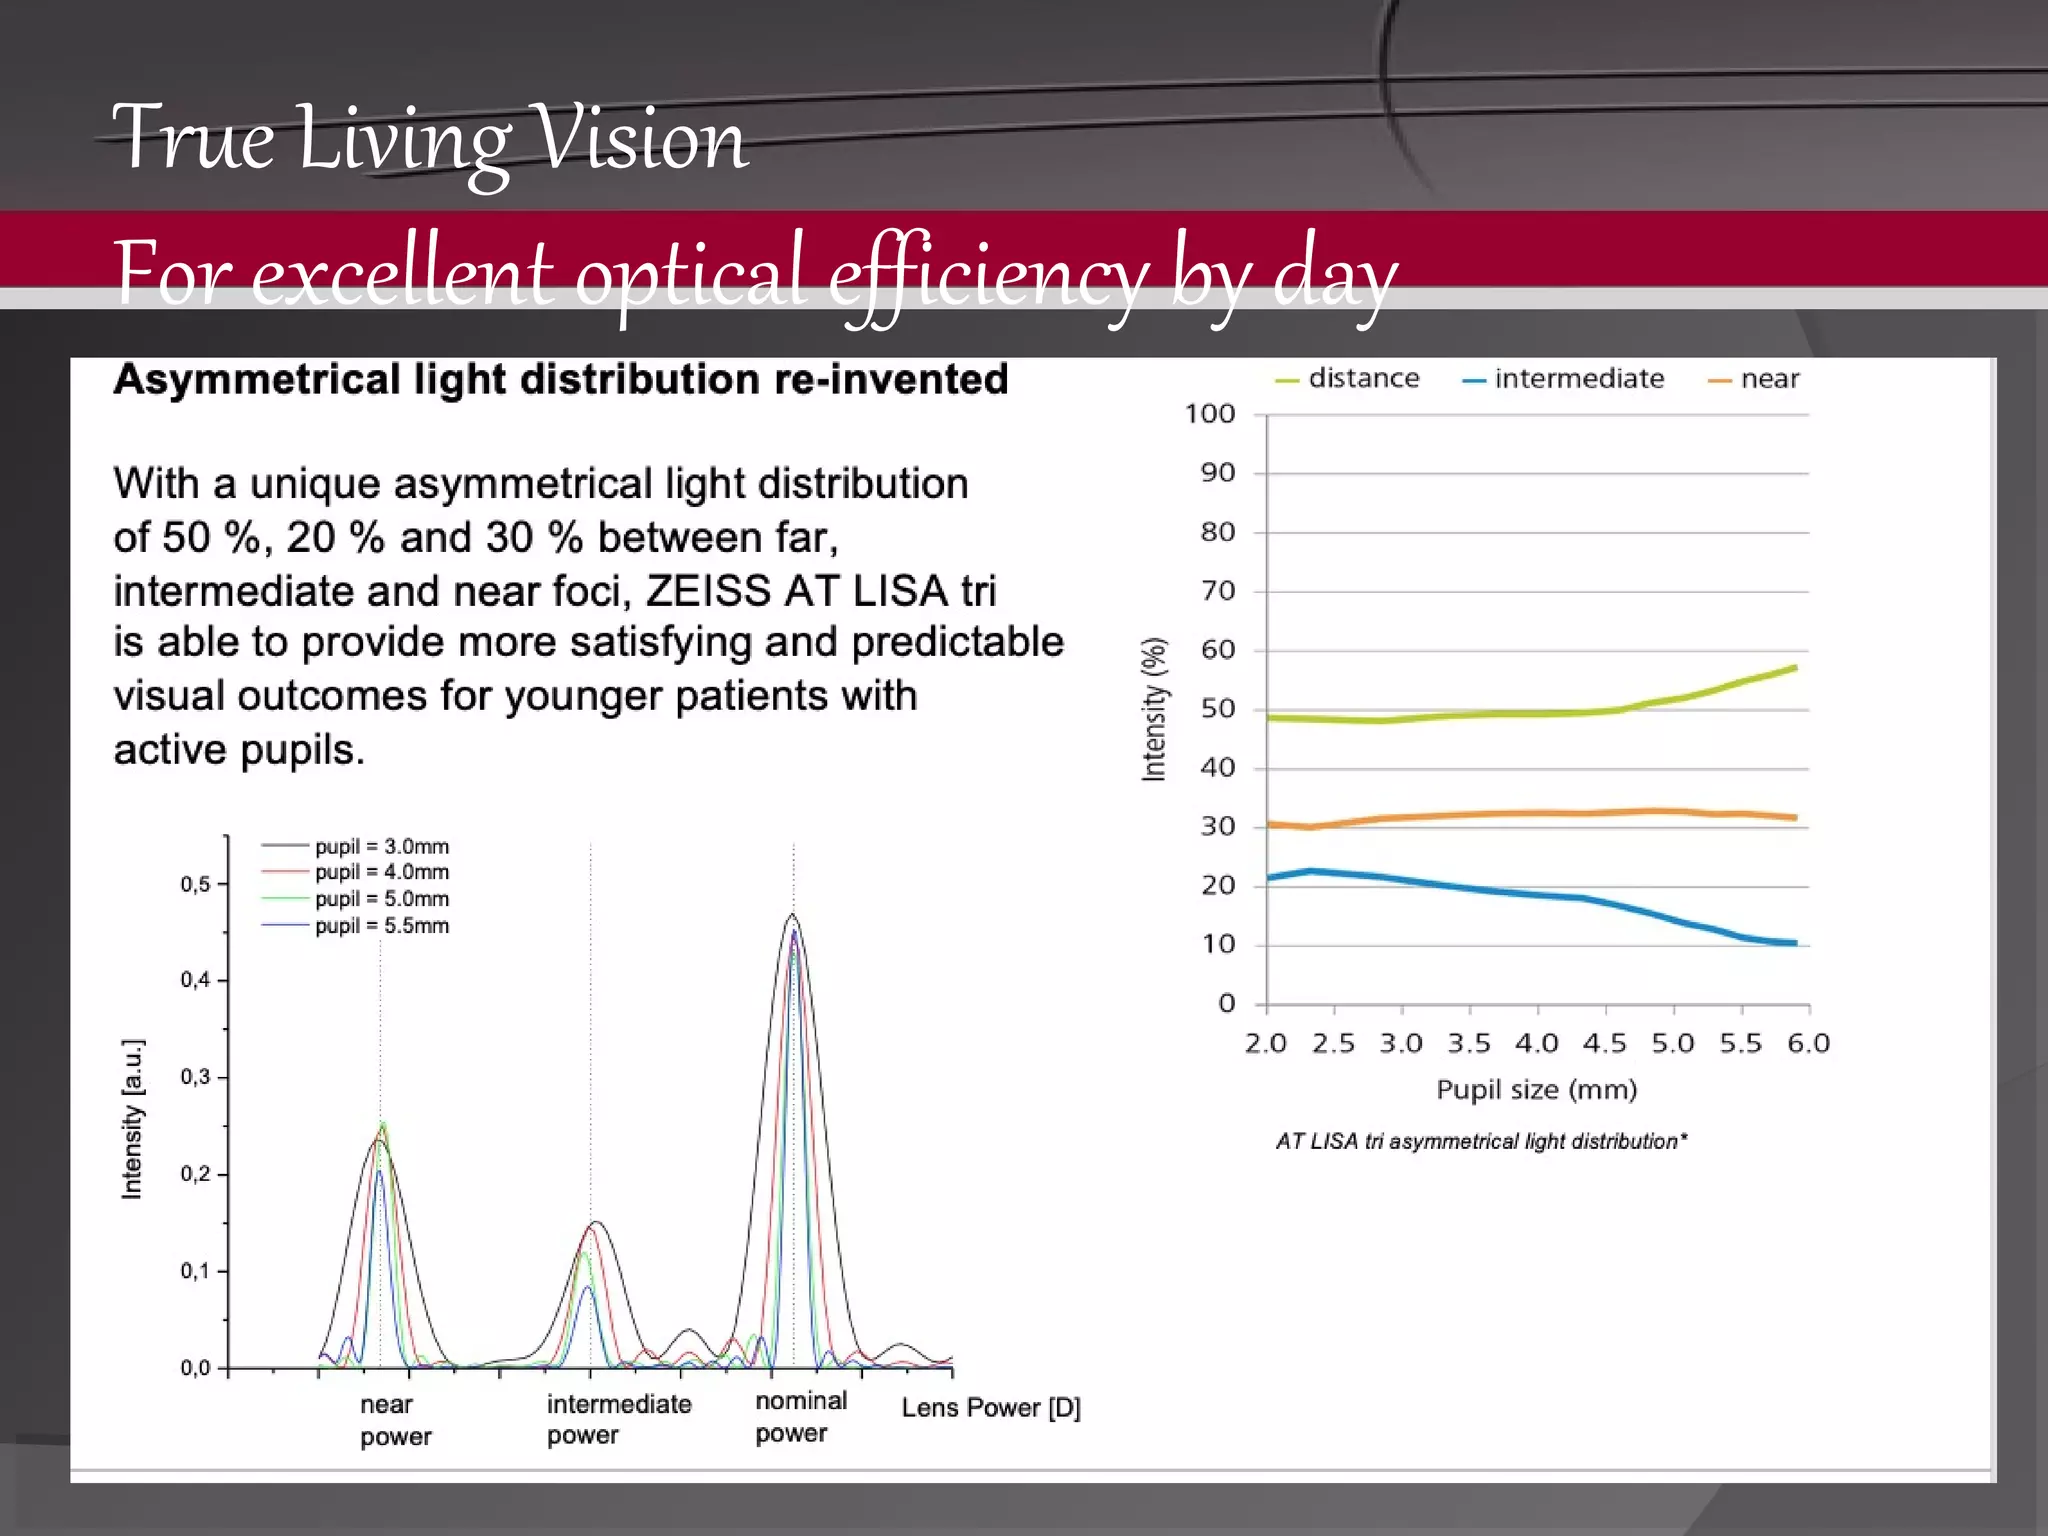This screenshot has height=1536, width=2048.
Task: Click the 'intermediate power' axis label
Action: point(618,1419)
